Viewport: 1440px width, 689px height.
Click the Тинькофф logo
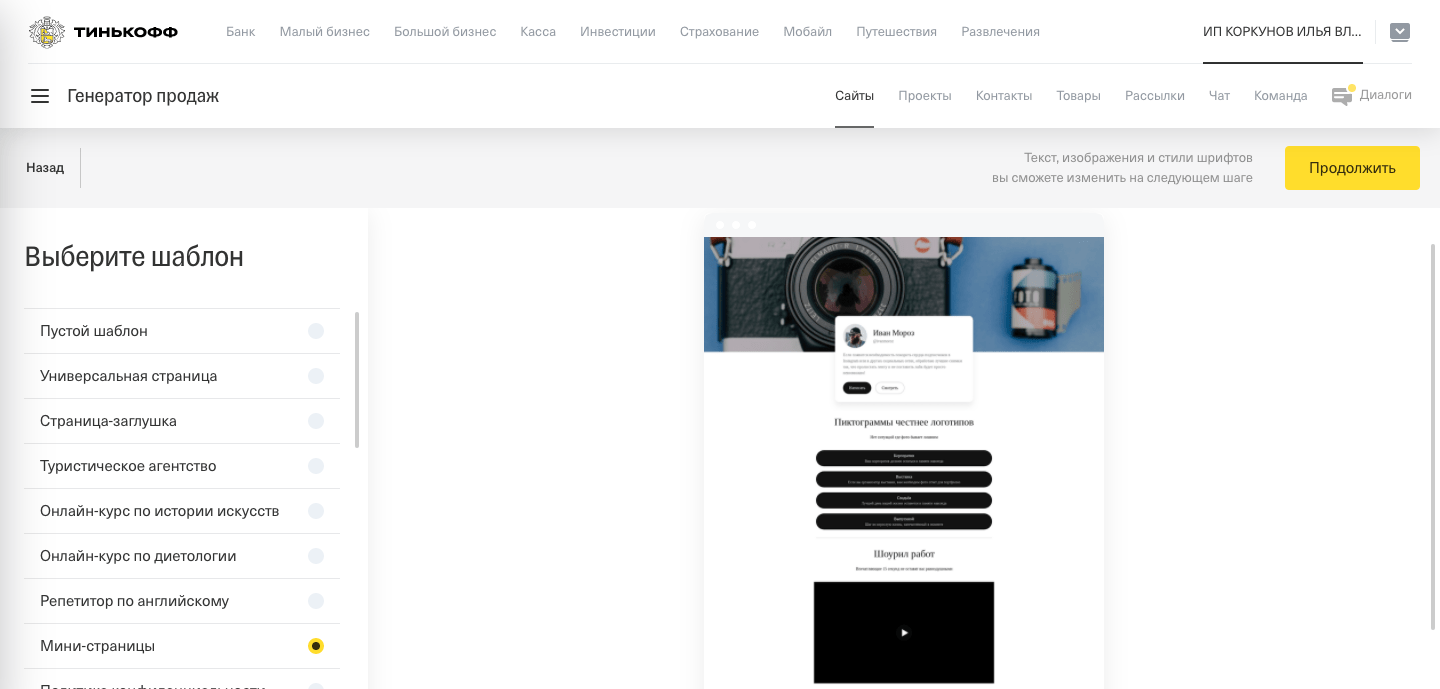click(x=104, y=32)
